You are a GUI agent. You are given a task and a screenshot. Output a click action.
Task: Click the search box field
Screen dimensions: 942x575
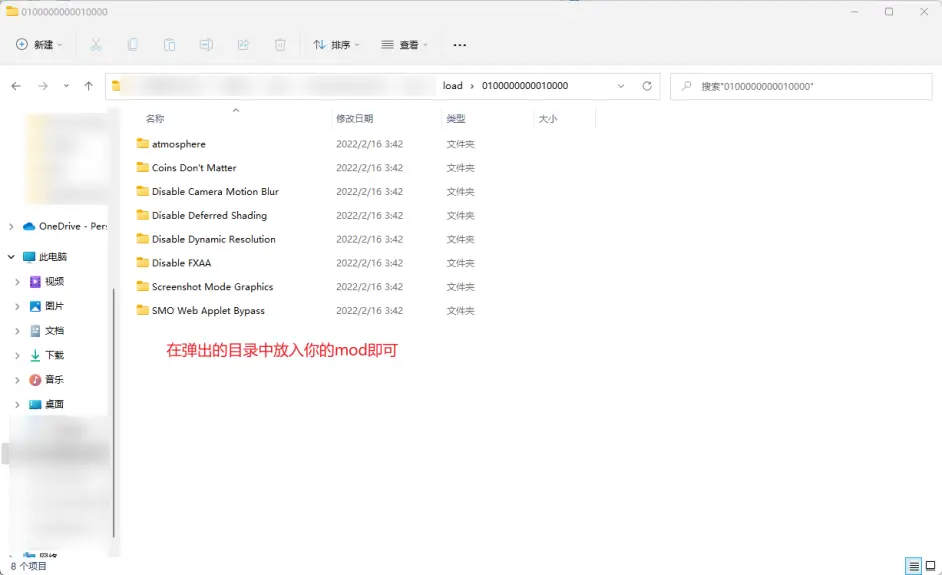[x=801, y=86]
